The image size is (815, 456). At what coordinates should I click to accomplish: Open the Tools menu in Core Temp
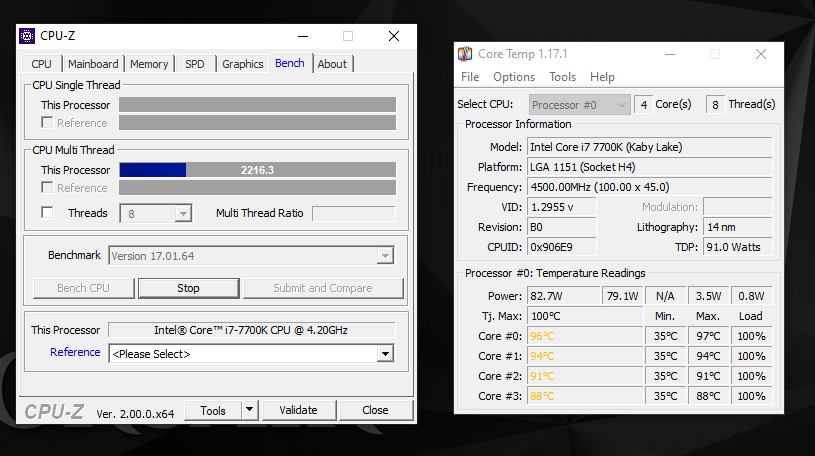[562, 77]
